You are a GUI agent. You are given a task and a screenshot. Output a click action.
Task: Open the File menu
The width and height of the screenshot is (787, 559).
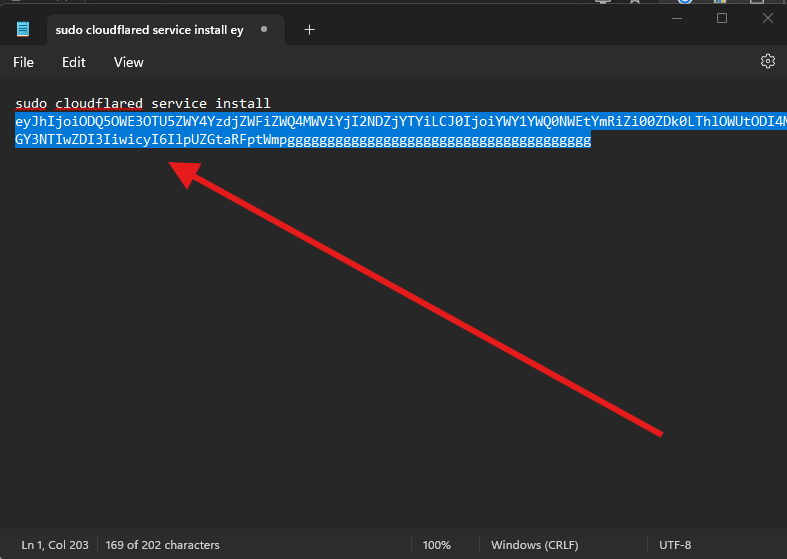23,62
